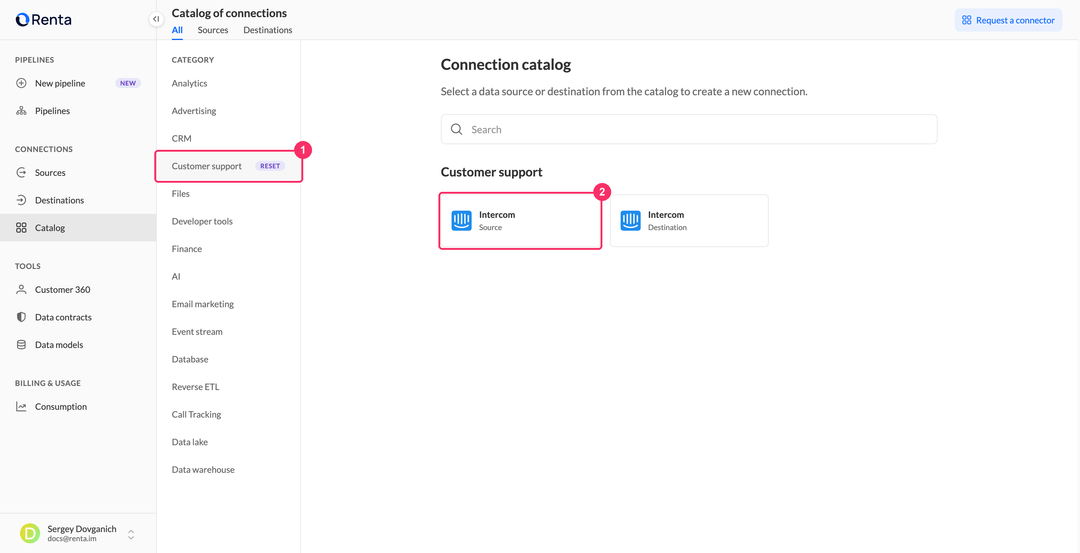Switch to the Sources tab
This screenshot has height=553, width=1080.
pos(213,30)
